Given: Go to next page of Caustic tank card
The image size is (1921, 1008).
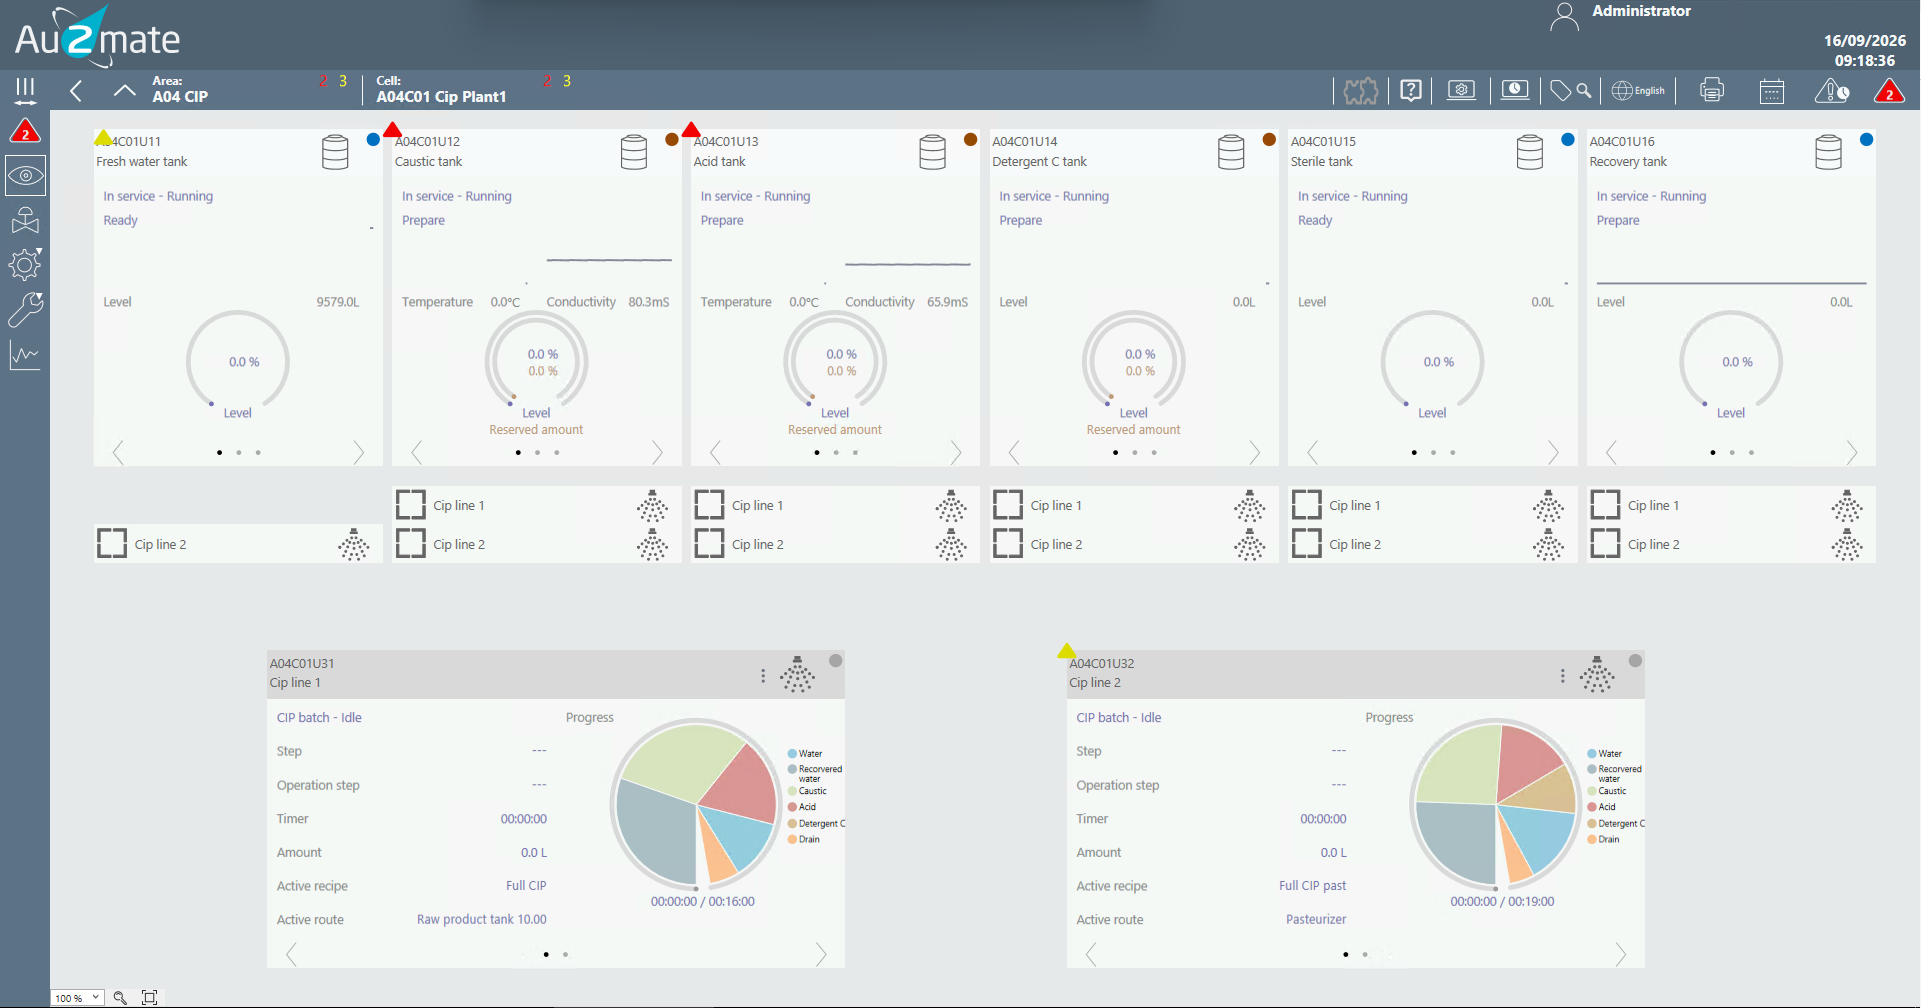Looking at the screenshot, I should (x=657, y=453).
